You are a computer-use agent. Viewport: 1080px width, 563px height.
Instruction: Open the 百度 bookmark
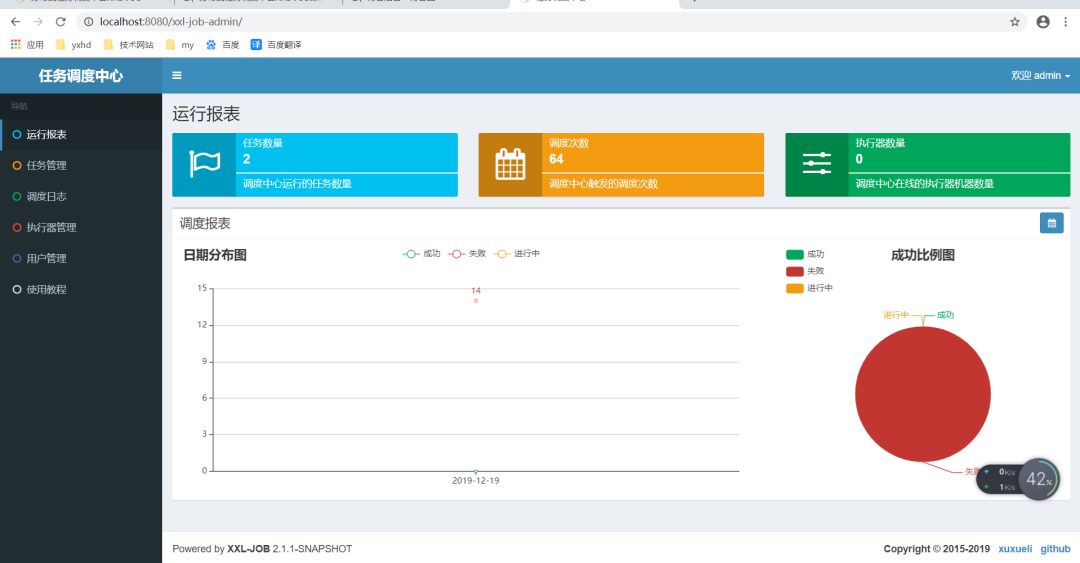pos(222,45)
